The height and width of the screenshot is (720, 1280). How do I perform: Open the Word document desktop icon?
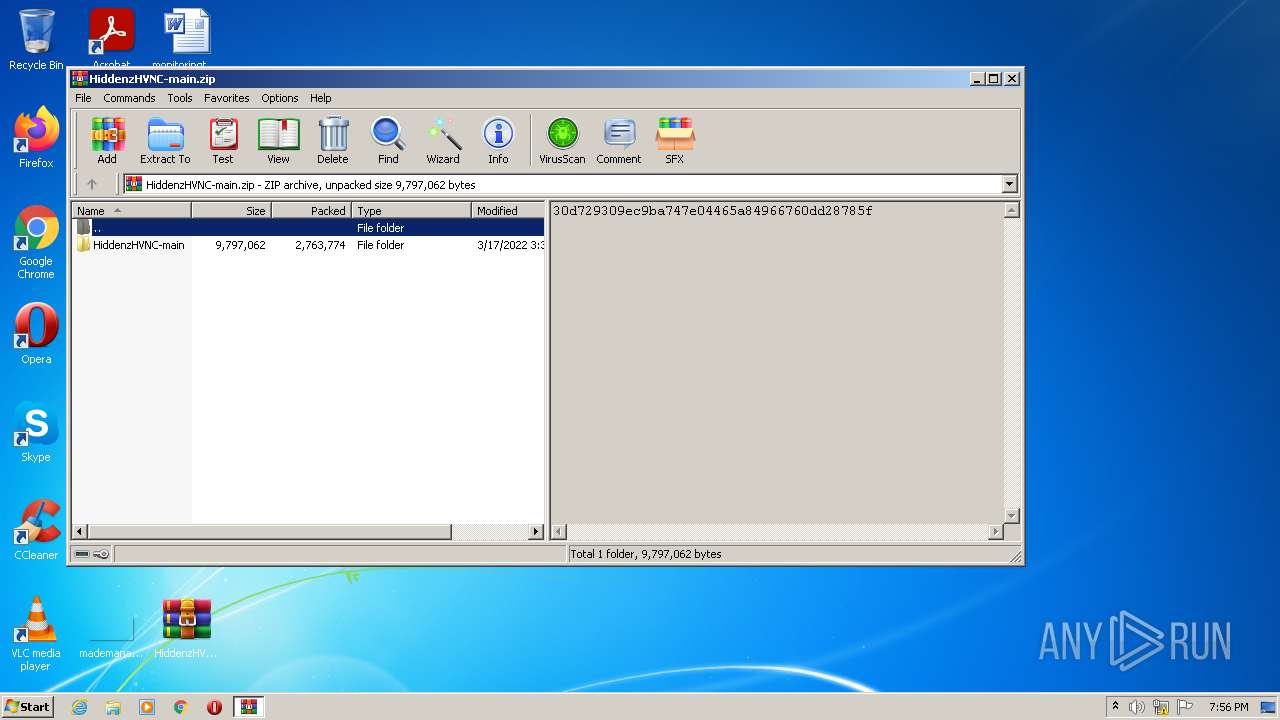187,38
